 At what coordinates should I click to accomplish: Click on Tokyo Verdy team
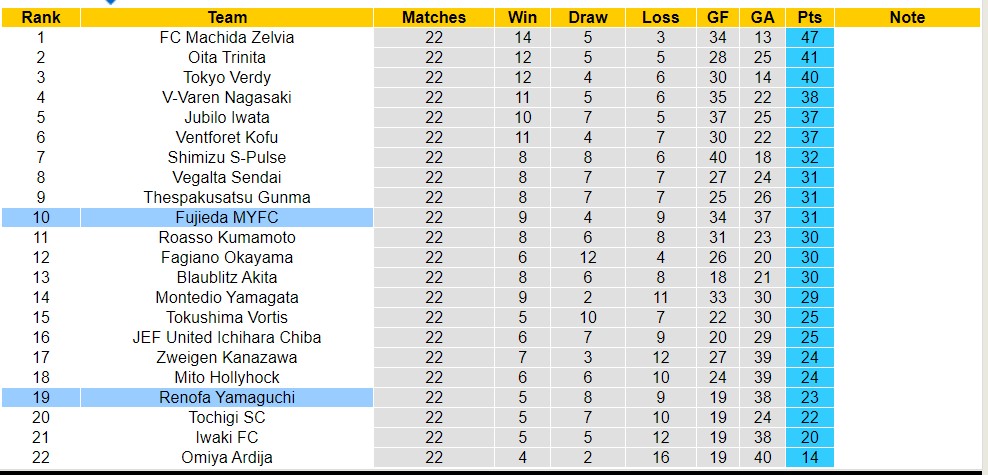[x=227, y=77]
